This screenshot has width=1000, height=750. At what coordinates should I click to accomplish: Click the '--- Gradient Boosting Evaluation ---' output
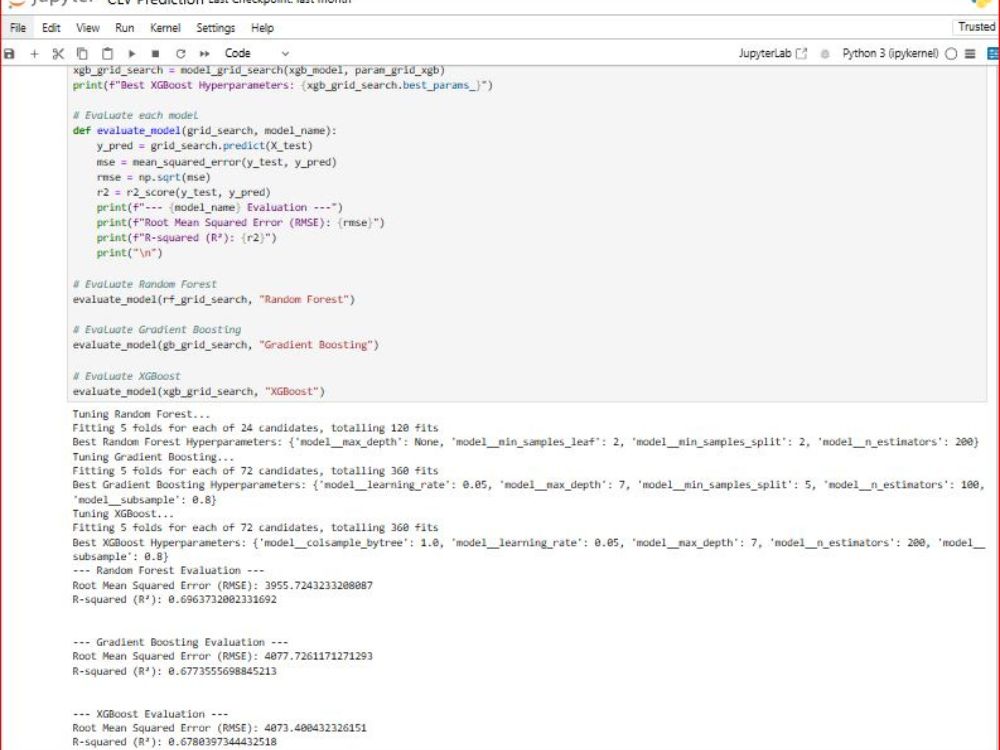pos(180,642)
